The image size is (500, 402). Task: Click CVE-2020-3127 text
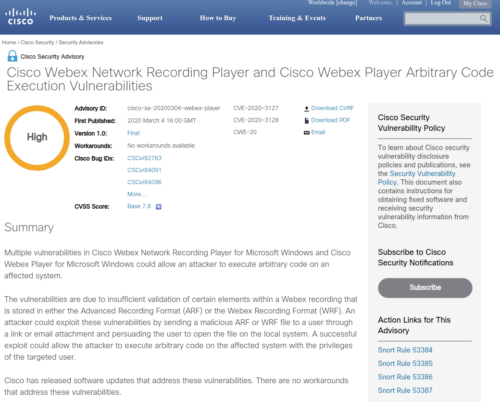pyautogui.click(x=256, y=108)
